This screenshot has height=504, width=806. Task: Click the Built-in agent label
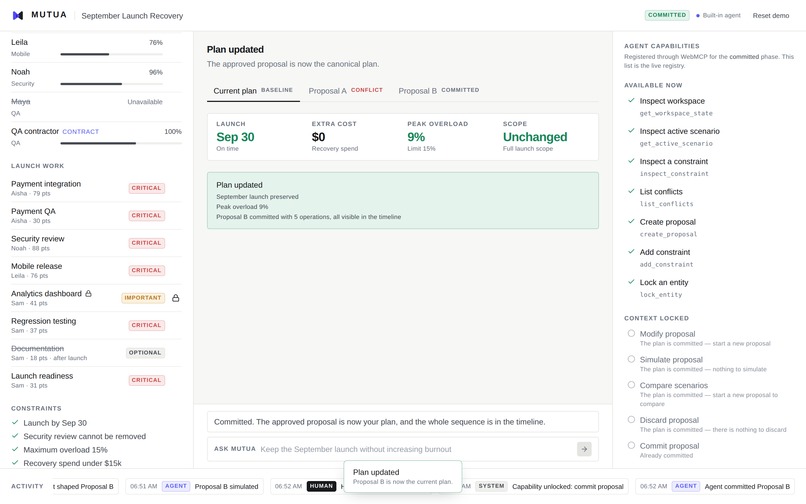721,15
